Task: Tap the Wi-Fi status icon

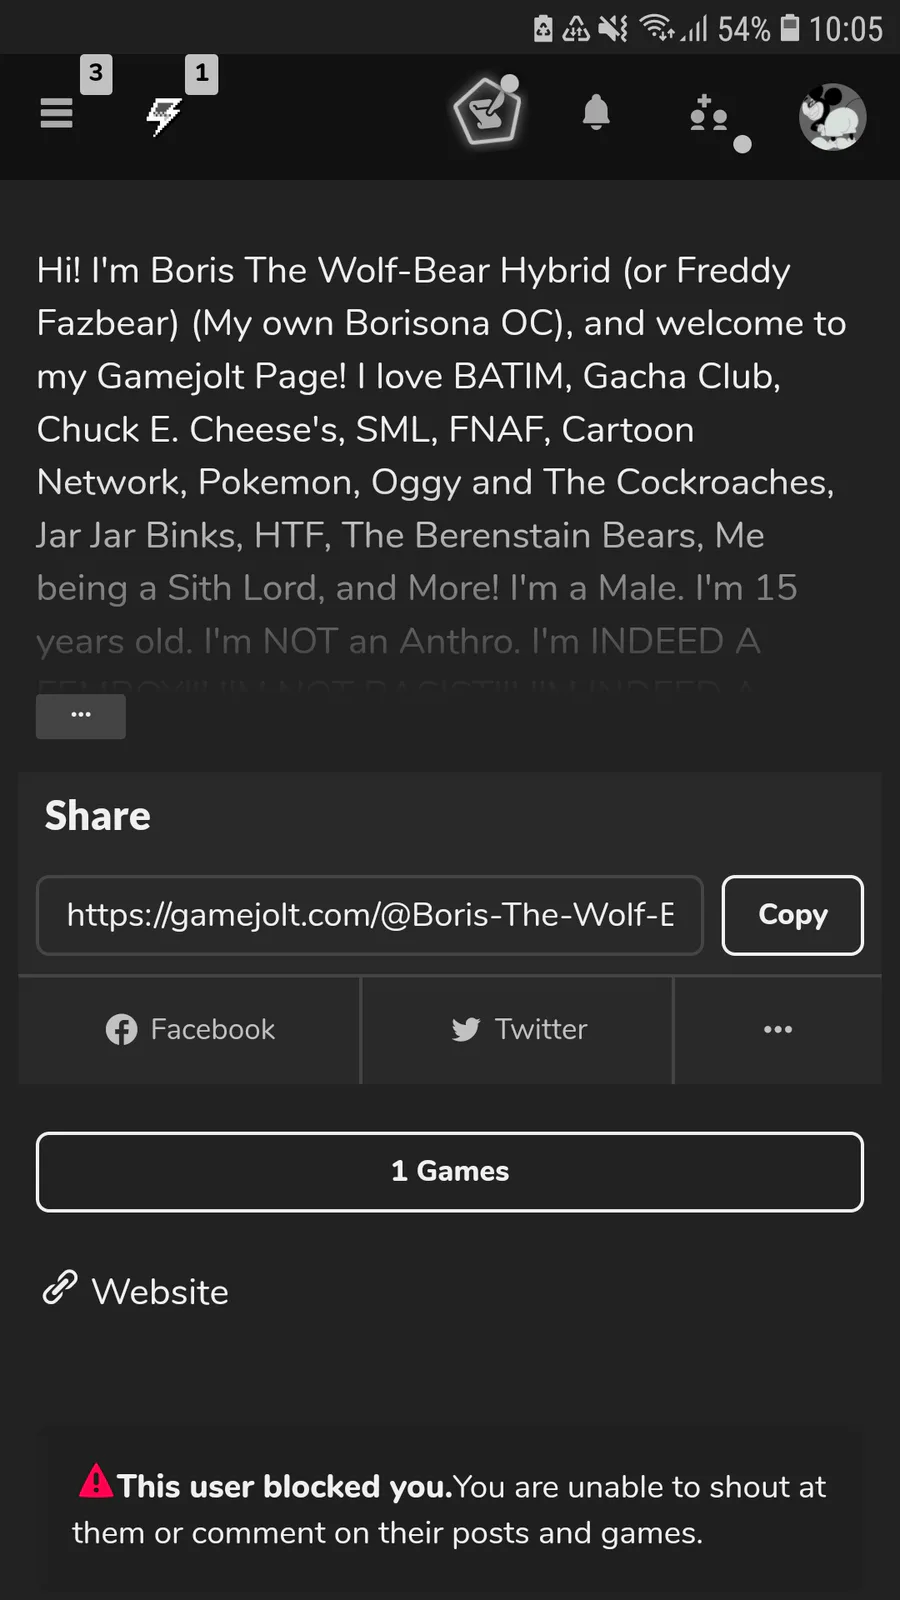Action: click(x=657, y=28)
